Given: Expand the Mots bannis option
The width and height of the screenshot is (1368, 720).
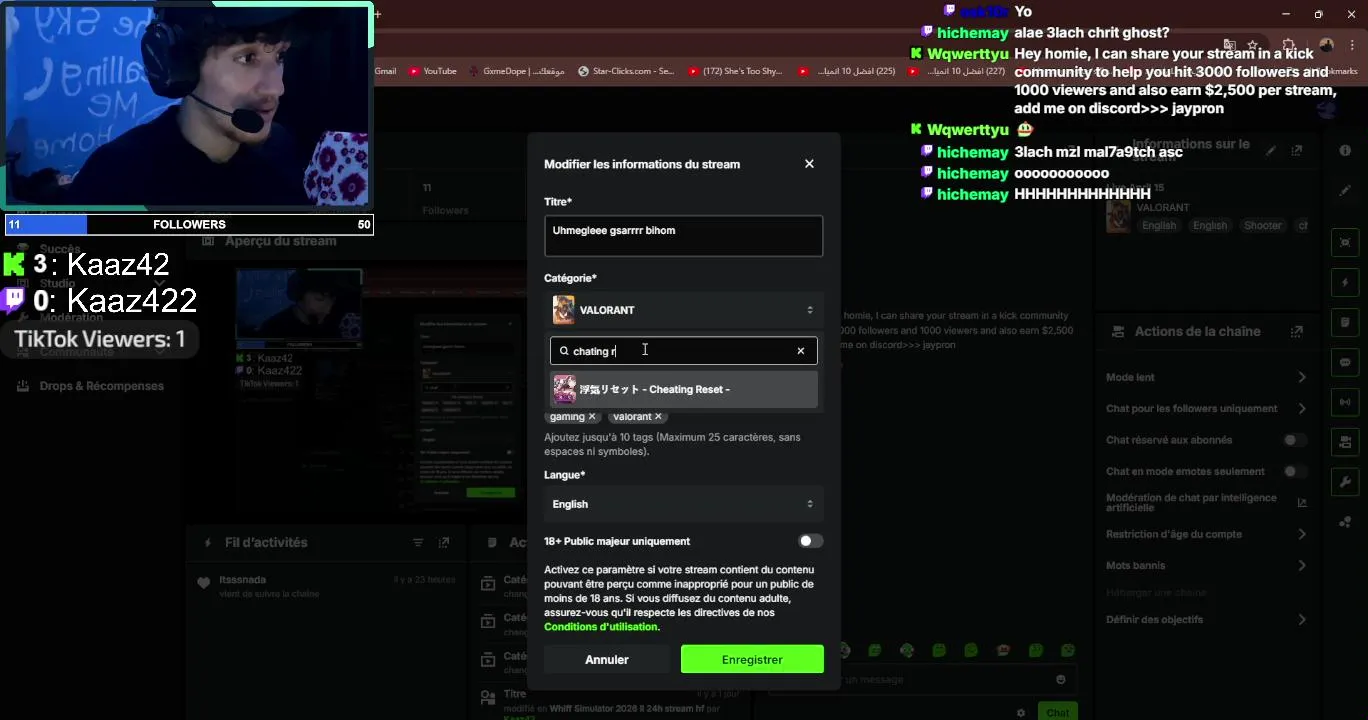Looking at the screenshot, I should click(1302, 565).
